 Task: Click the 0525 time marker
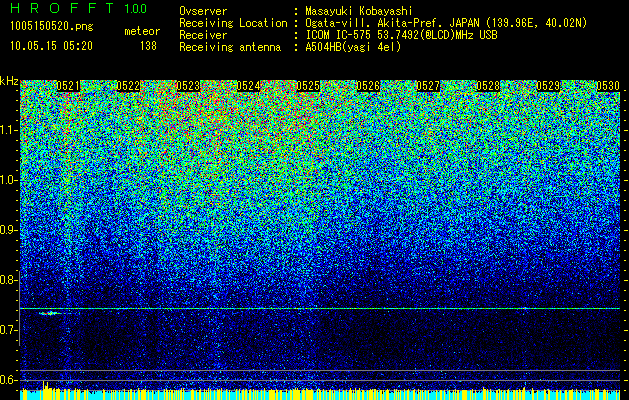tap(308, 86)
